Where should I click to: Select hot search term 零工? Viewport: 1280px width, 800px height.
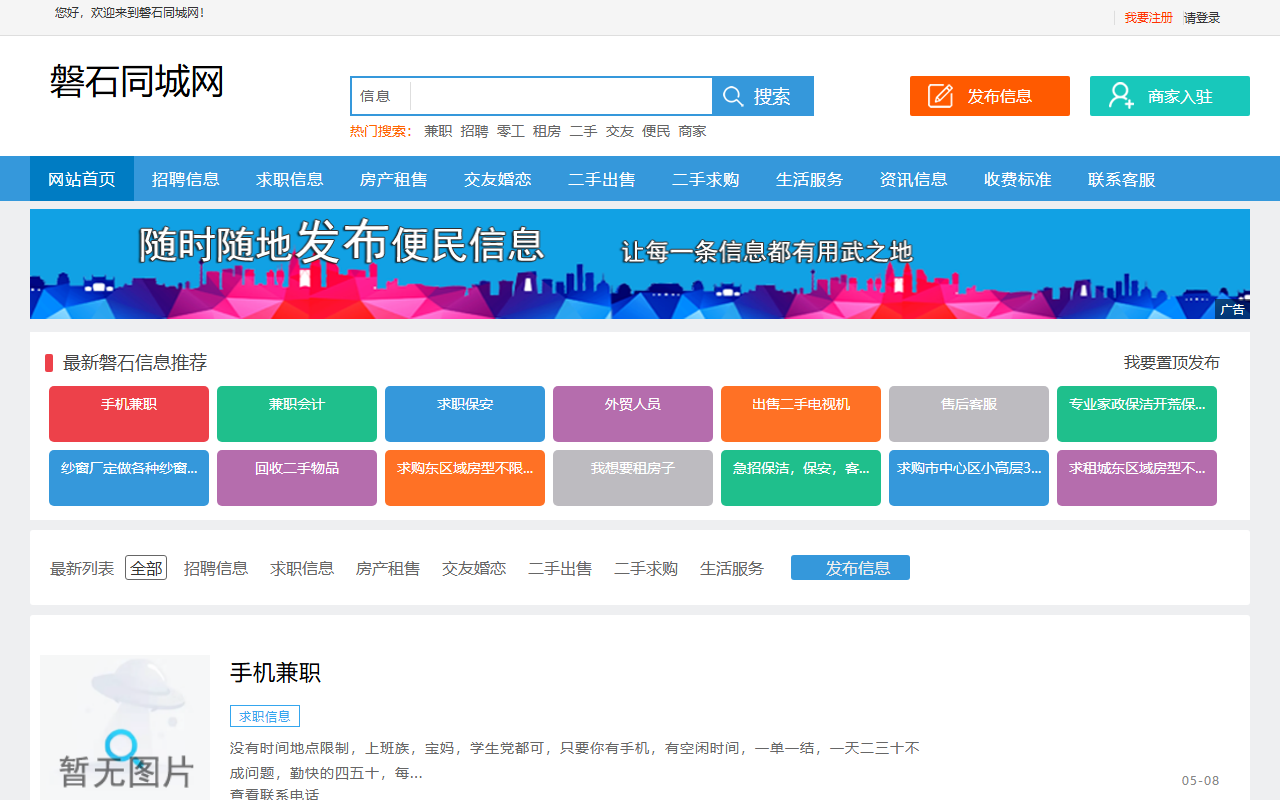pyautogui.click(x=510, y=131)
